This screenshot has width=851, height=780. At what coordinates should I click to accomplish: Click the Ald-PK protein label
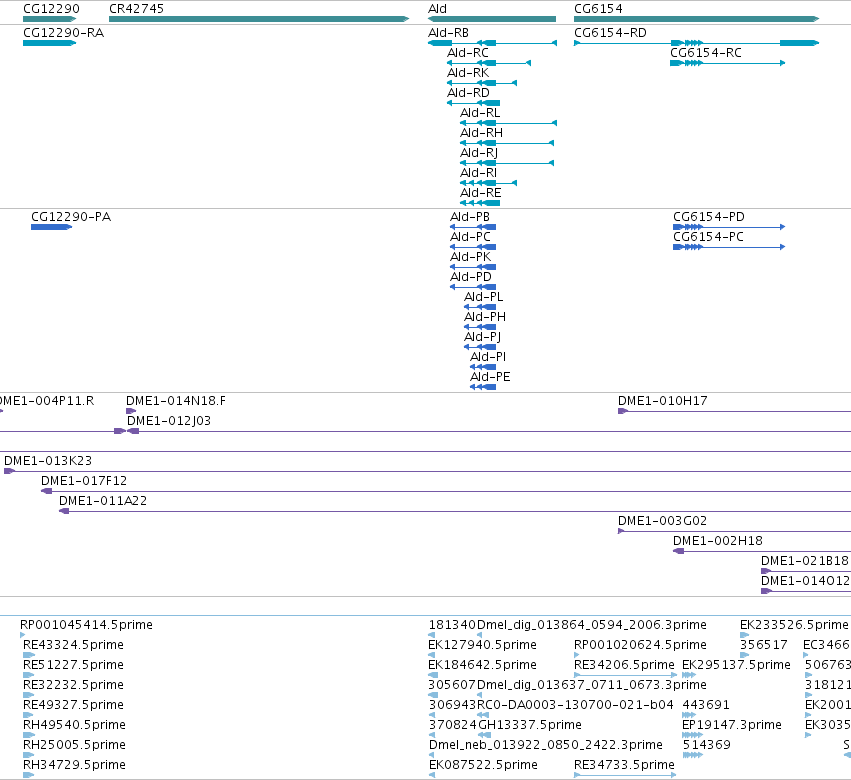(x=471, y=257)
